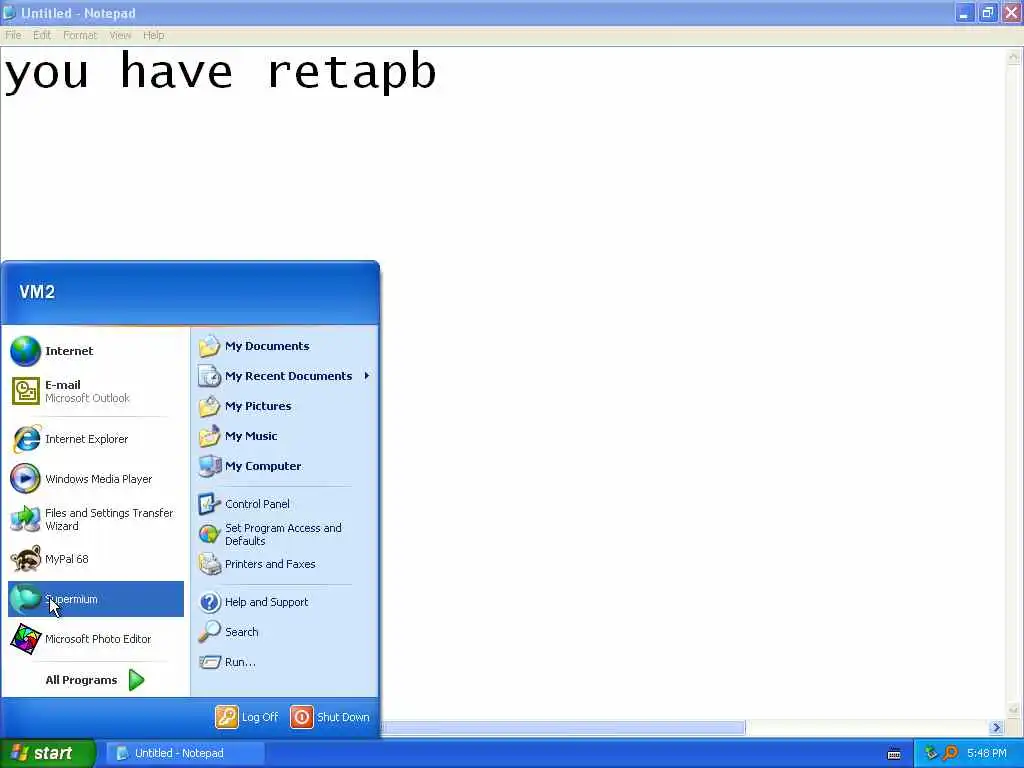Open the My Music folder icon
The width and height of the screenshot is (1024, 768).
click(209, 436)
